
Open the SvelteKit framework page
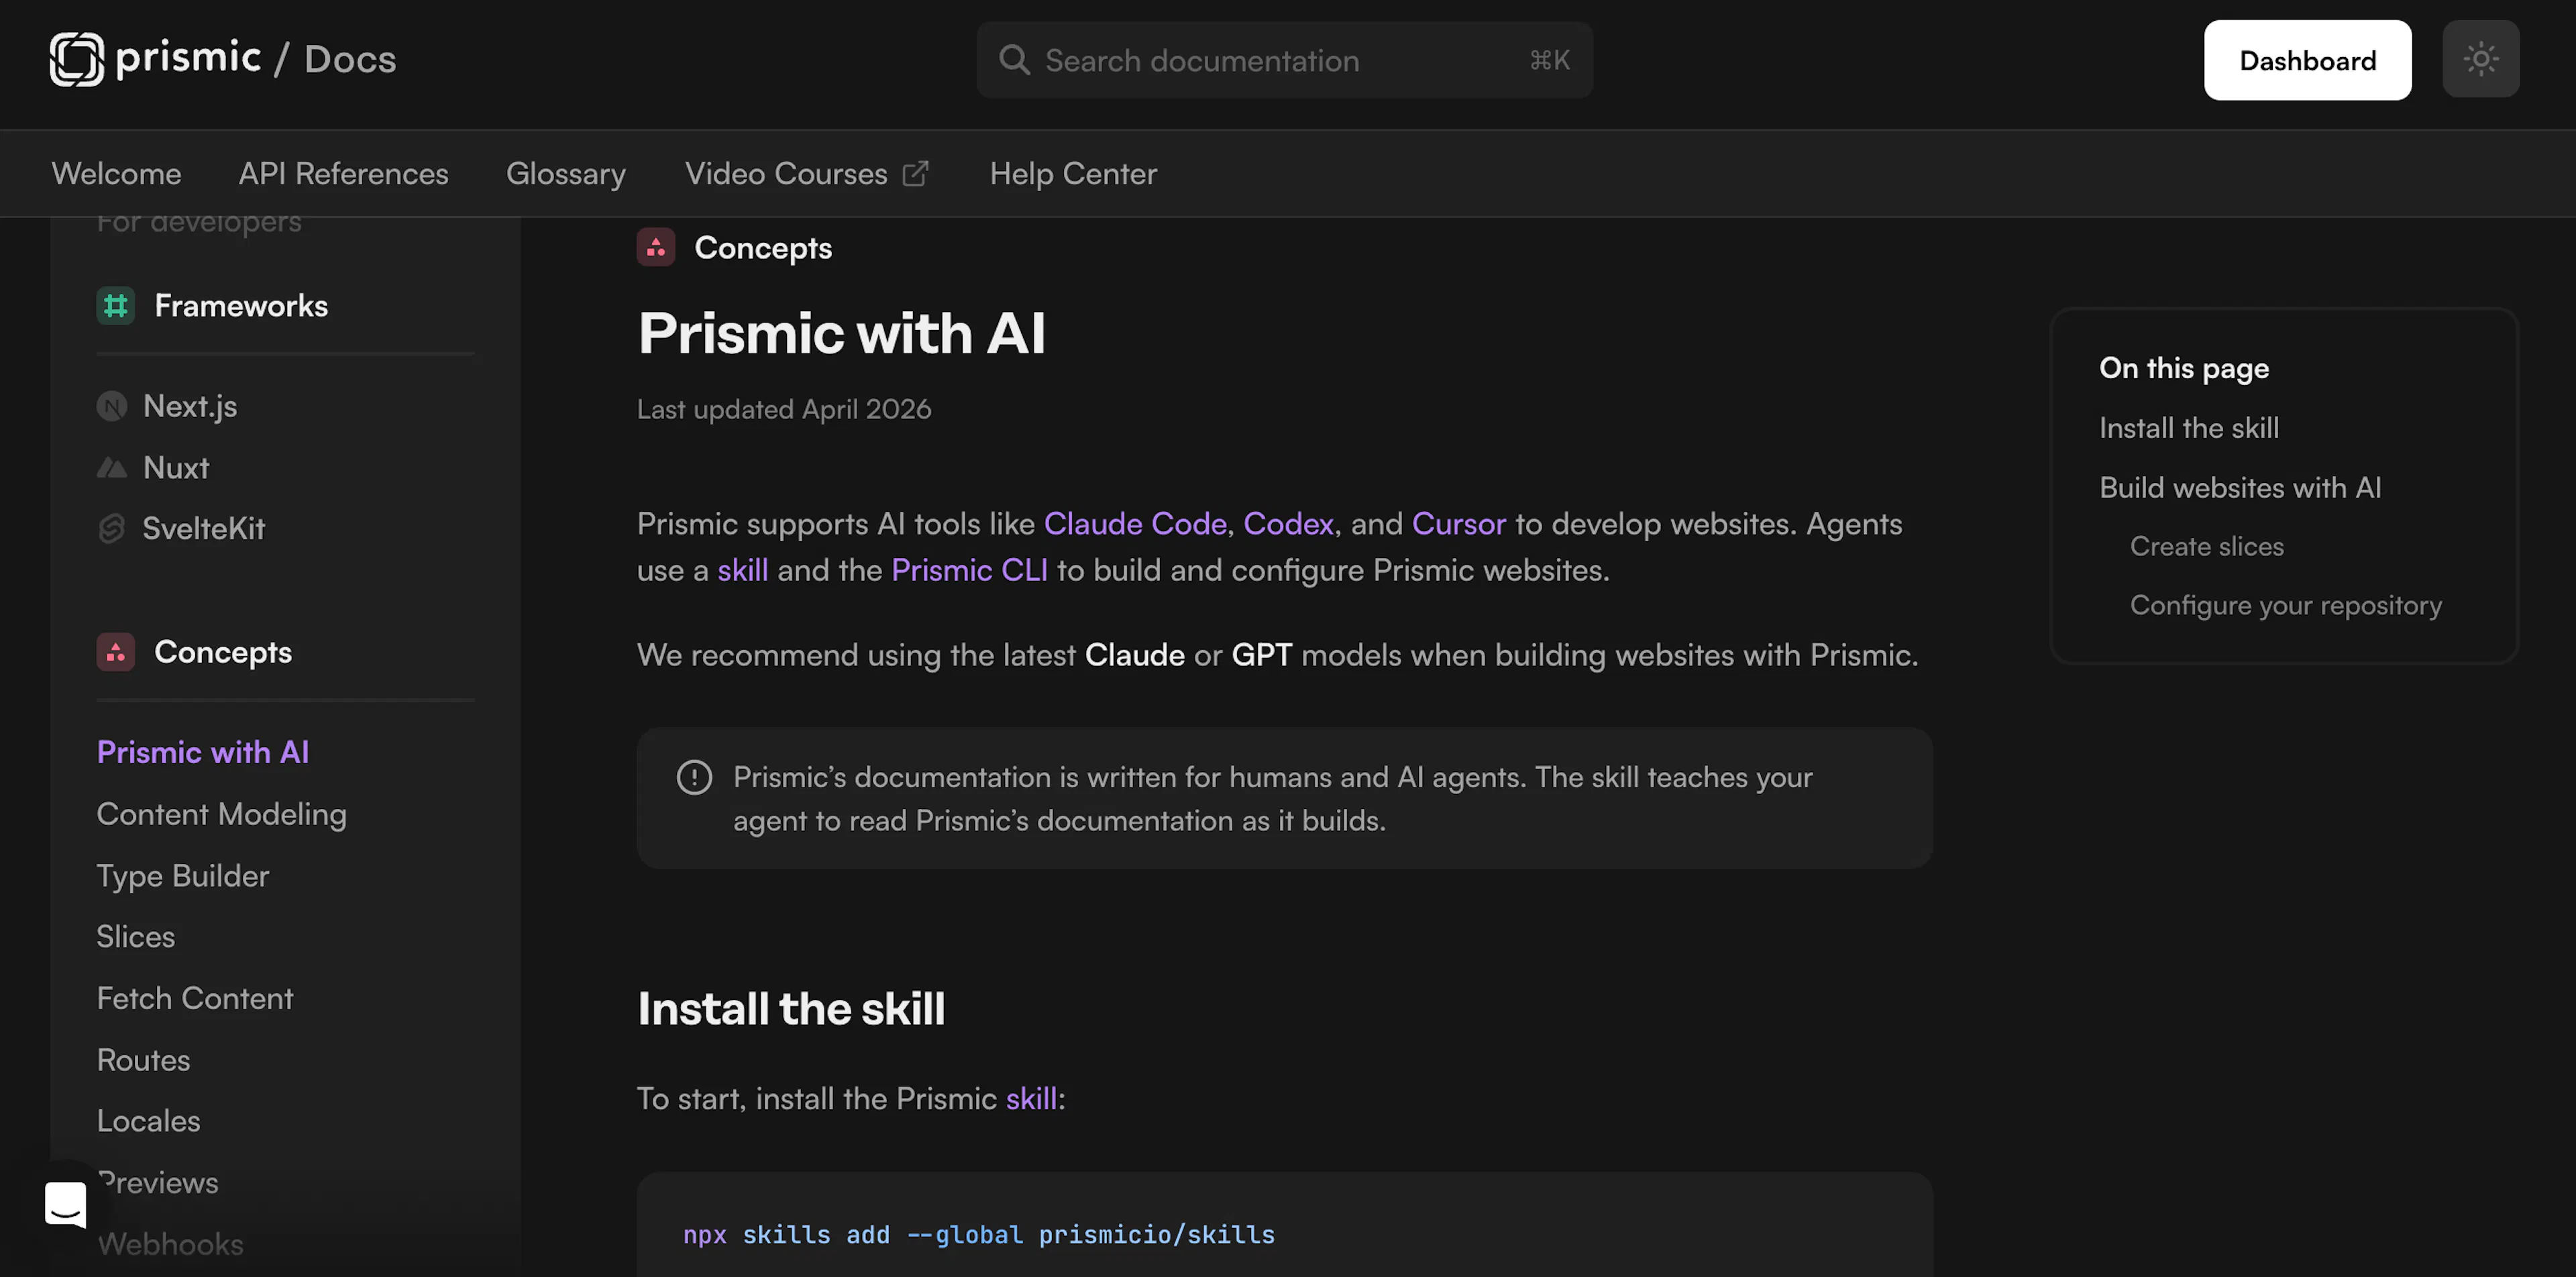pyautogui.click(x=204, y=529)
